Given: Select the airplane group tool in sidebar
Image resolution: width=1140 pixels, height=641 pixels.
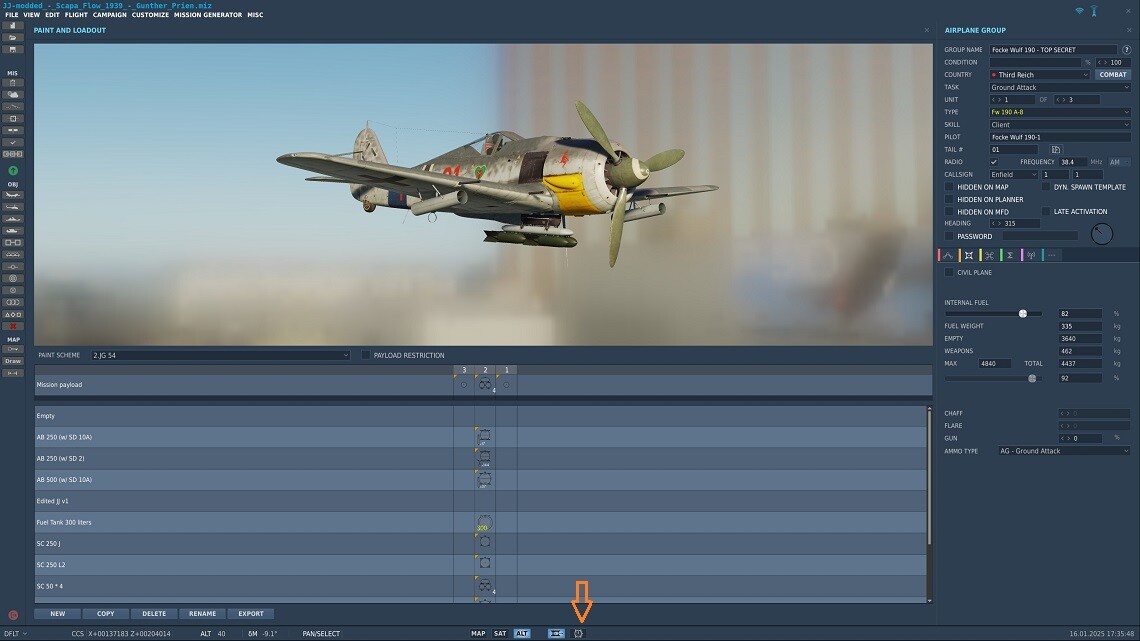Looking at the screenshot, I should pyautogui.click(x=13, y=195).
